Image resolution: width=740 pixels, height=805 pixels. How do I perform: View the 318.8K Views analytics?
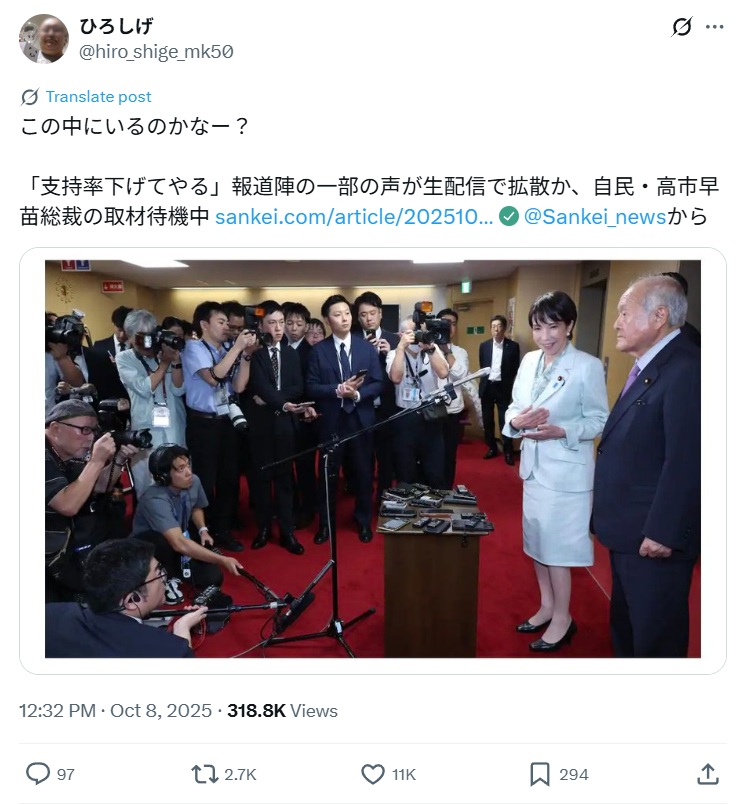[x=282, y=711]
